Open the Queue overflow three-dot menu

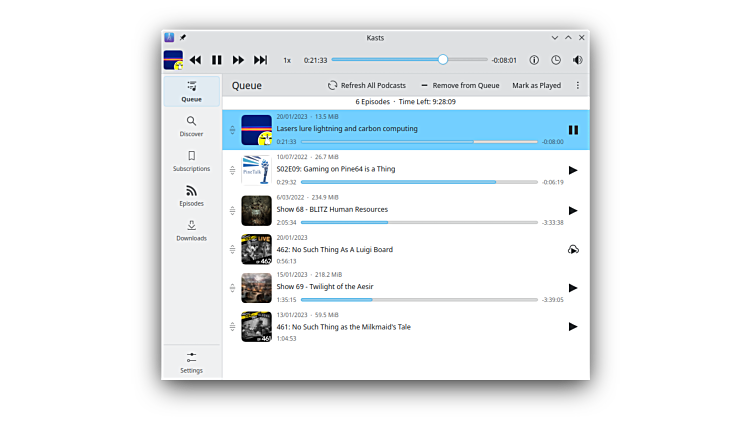[577, 86]
